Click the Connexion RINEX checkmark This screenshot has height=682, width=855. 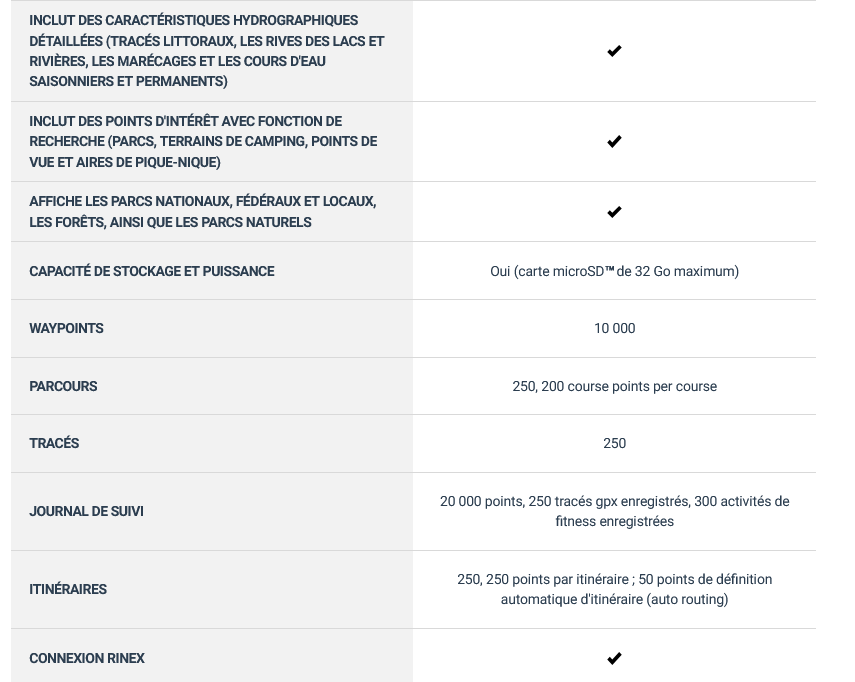614,658
